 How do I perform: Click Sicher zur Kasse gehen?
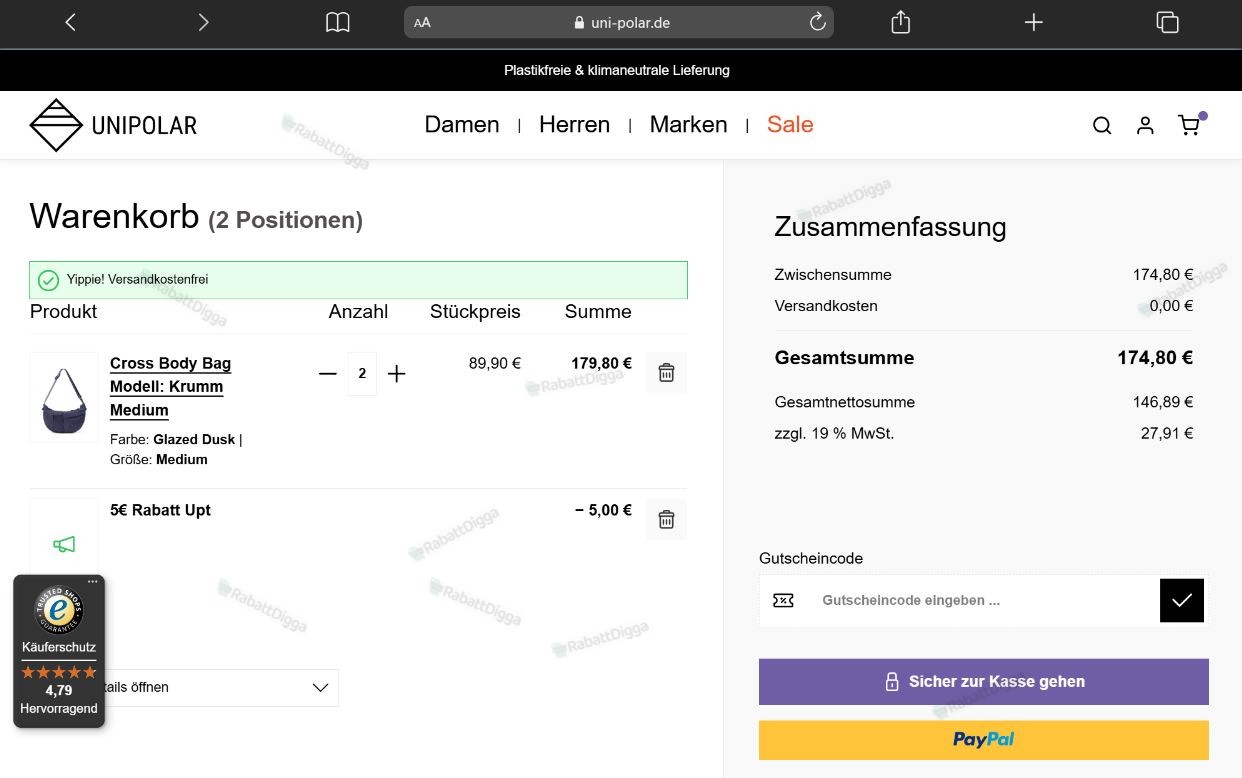click(984, 682)
